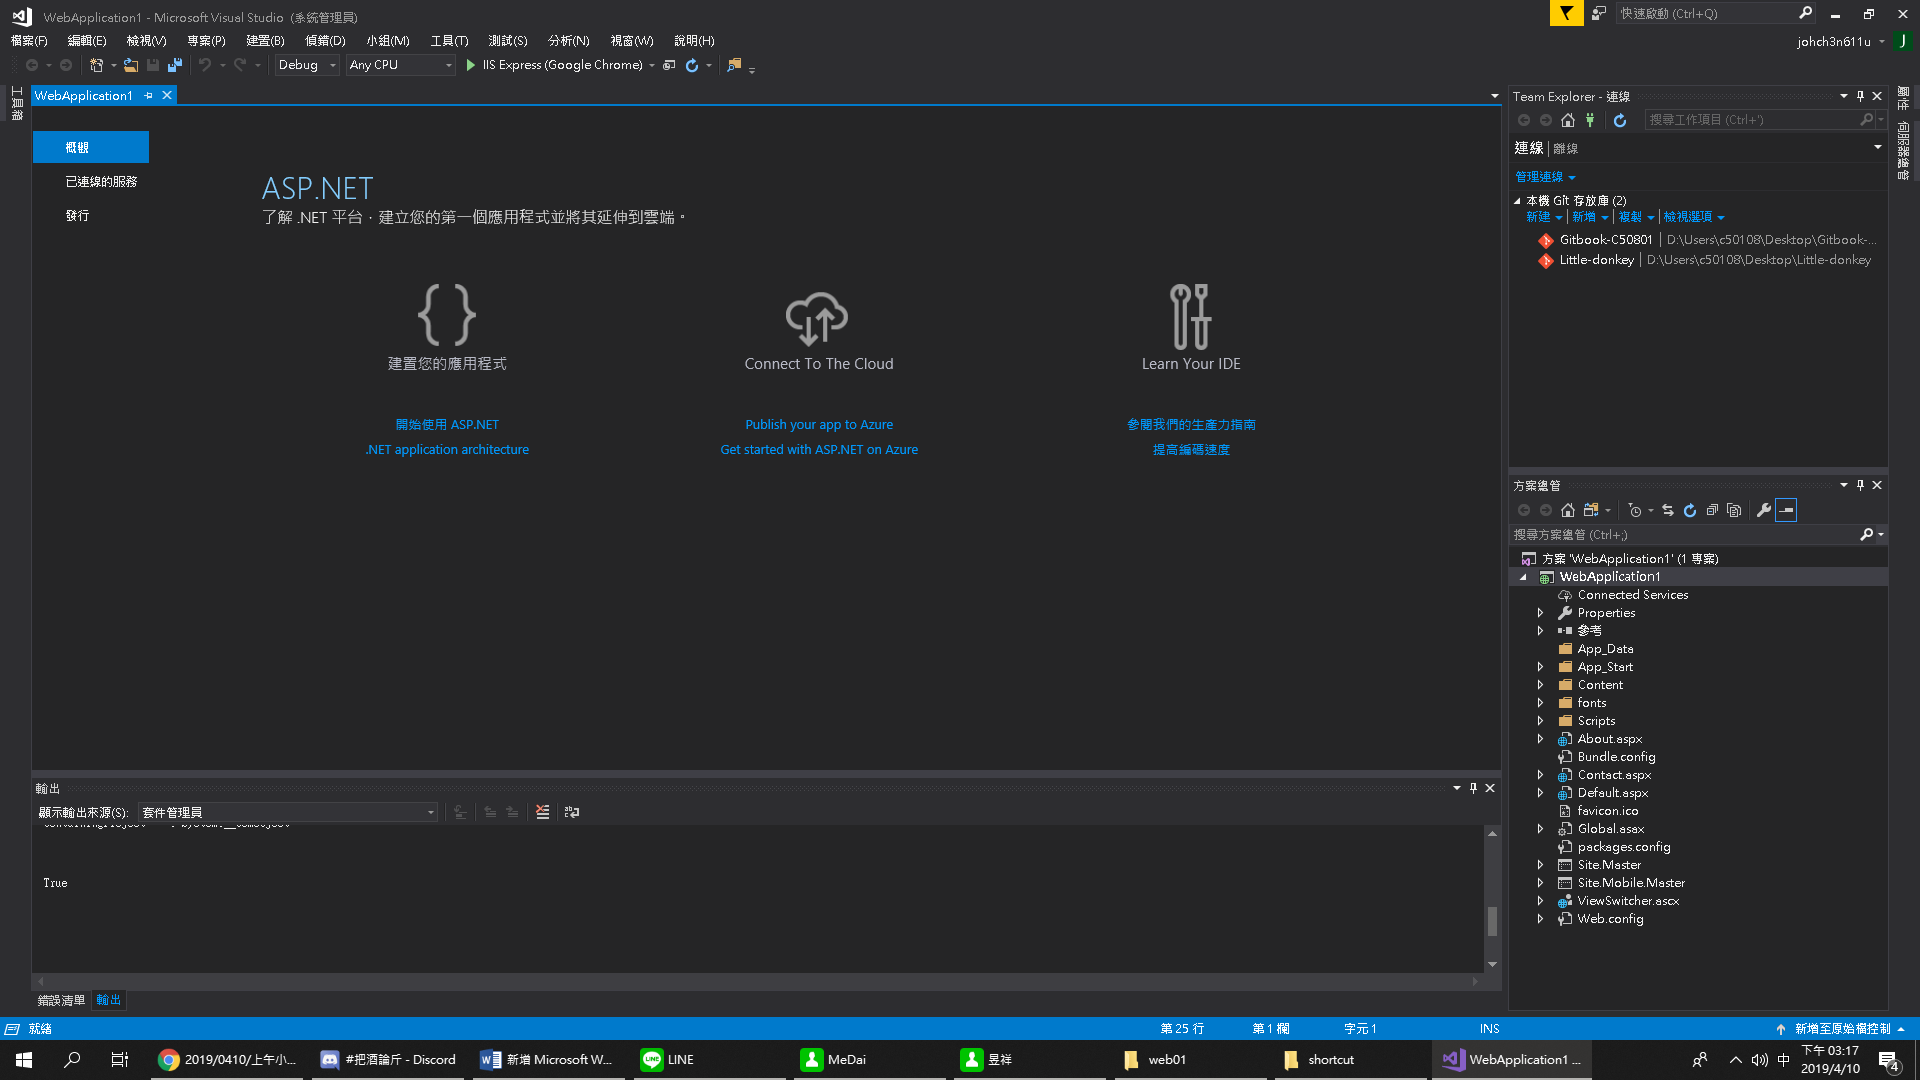Open the 說明(H) menu
The width and height of the screenshot is (1920, 1080).
tap(694, 41)
